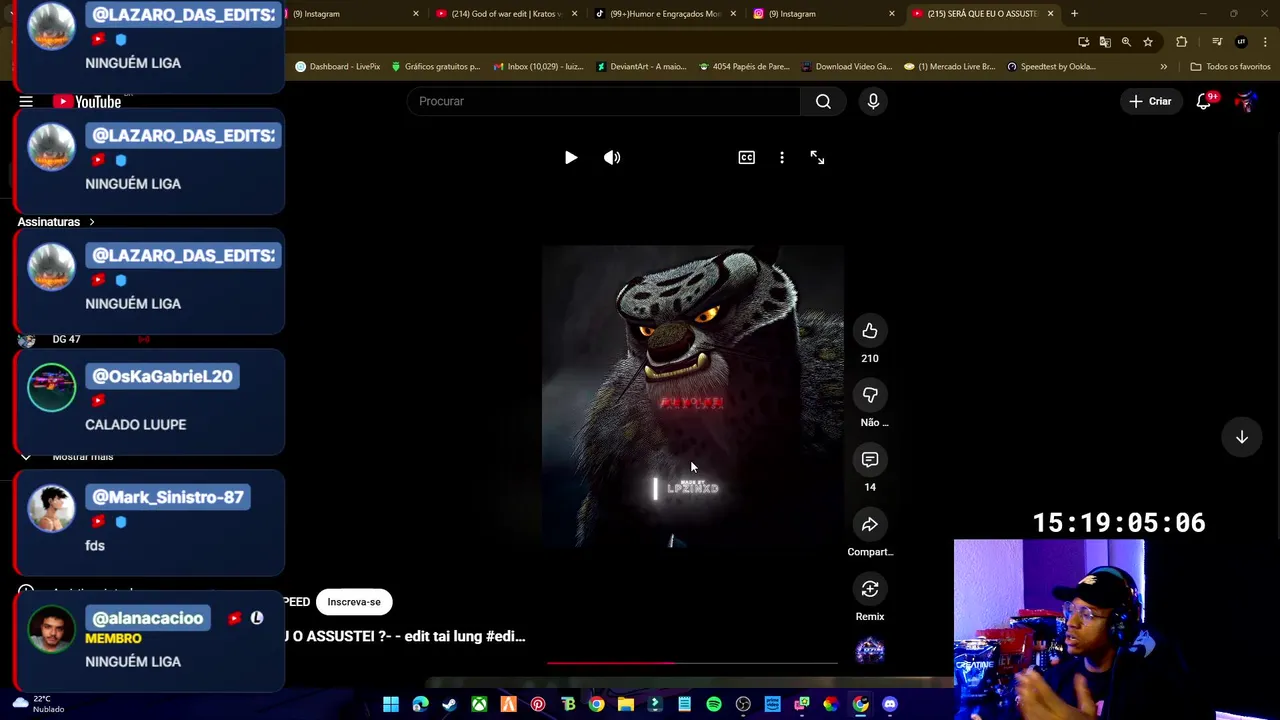Open the DeviantArt bookmark

coord(641,67)
